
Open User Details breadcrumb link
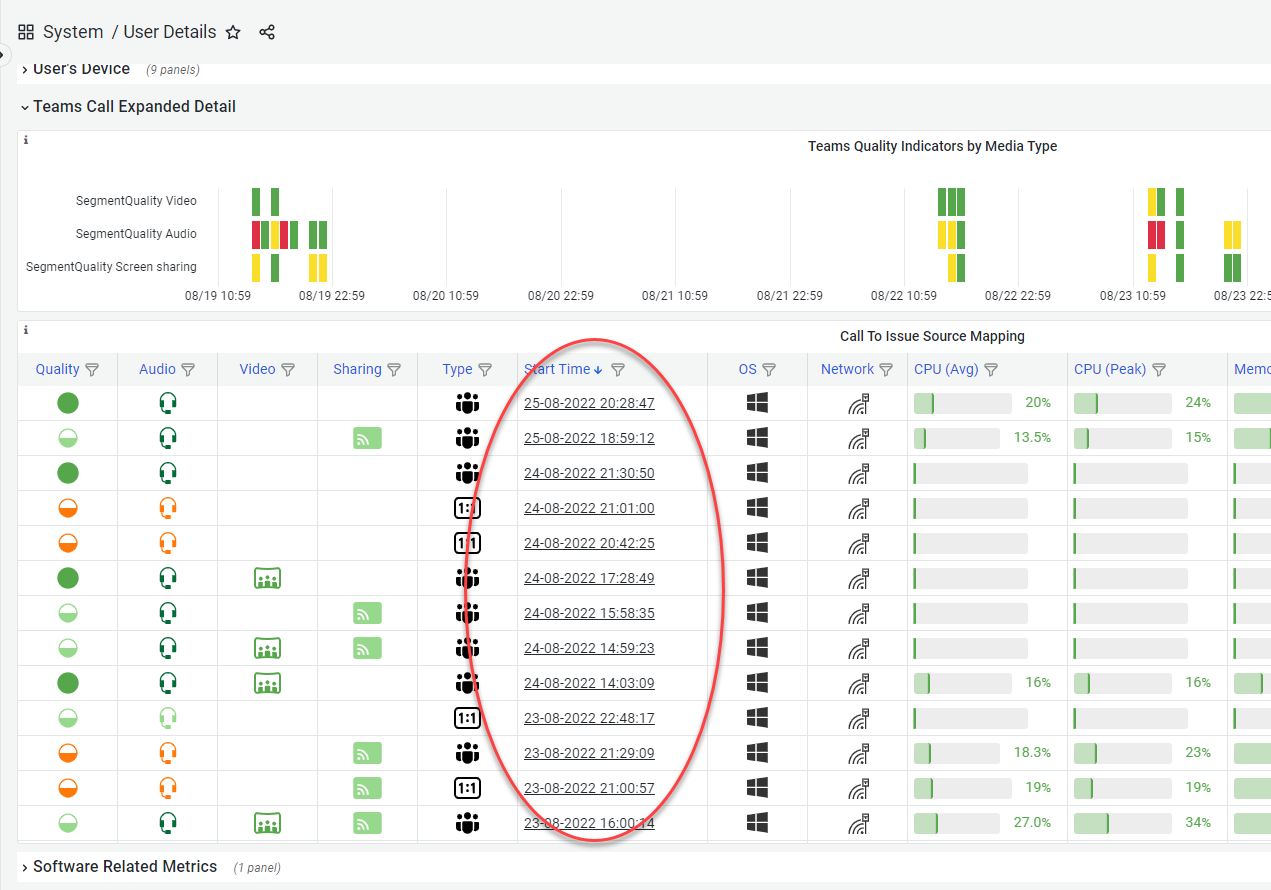click(x=170, y=32)
